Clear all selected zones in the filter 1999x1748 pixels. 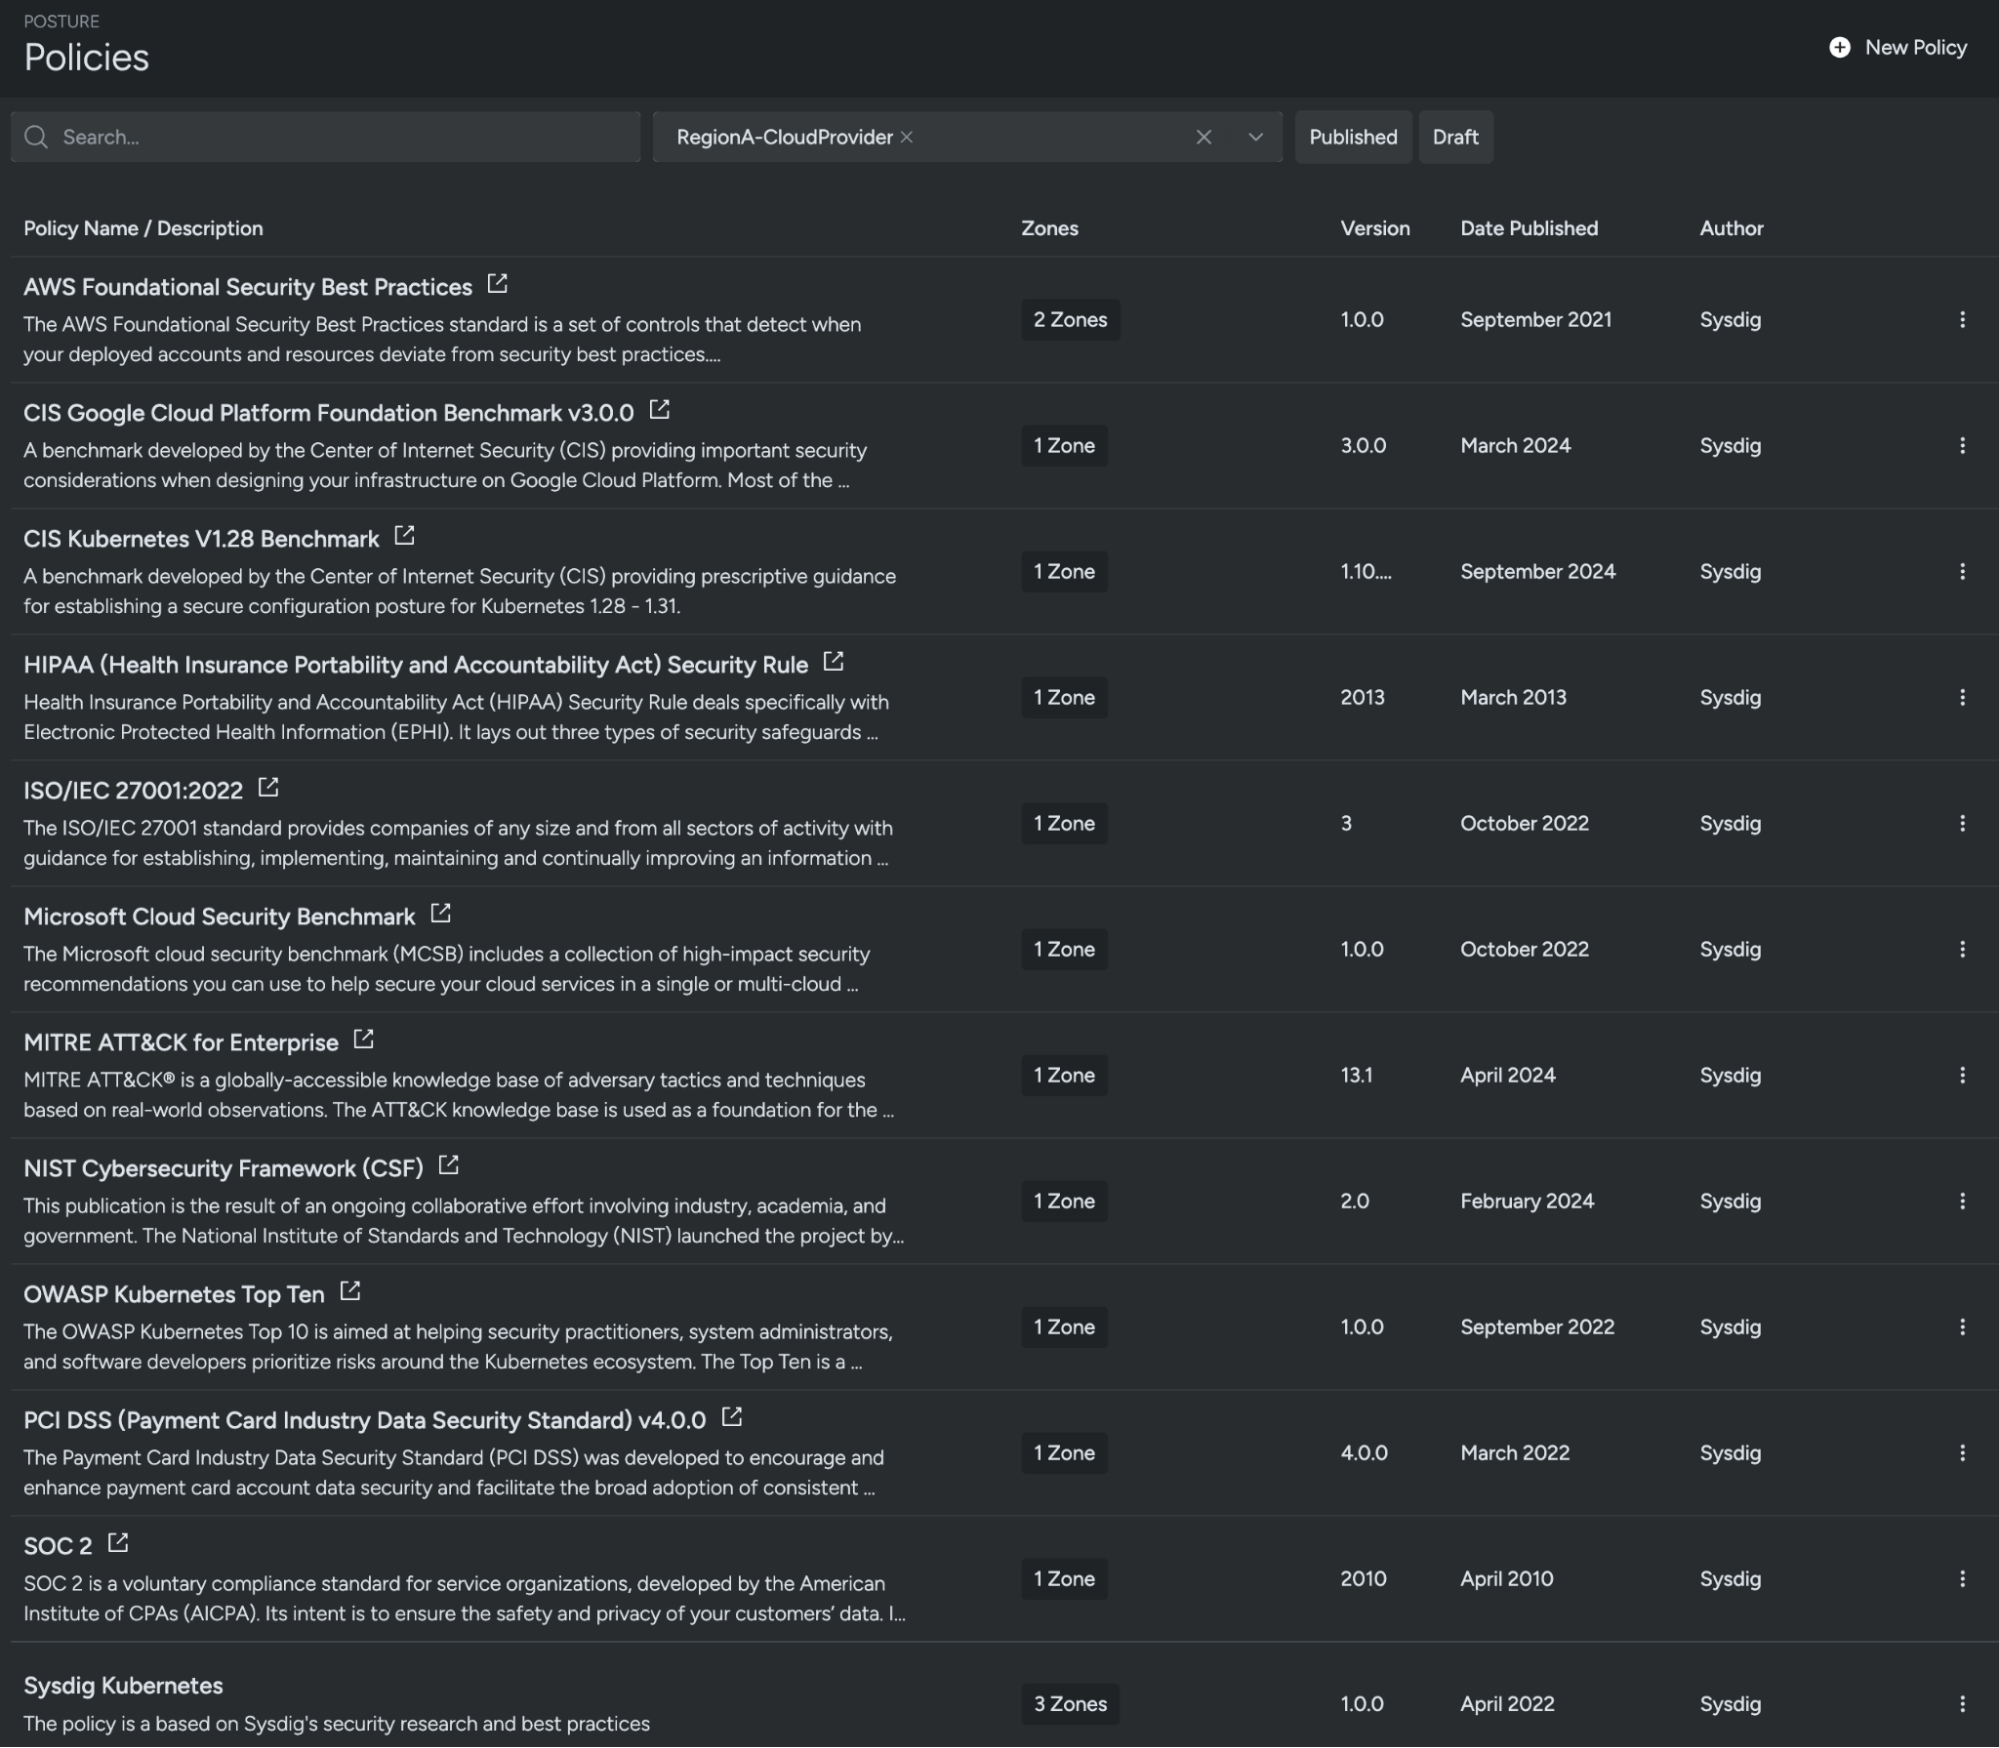(x=1204, y=137)
